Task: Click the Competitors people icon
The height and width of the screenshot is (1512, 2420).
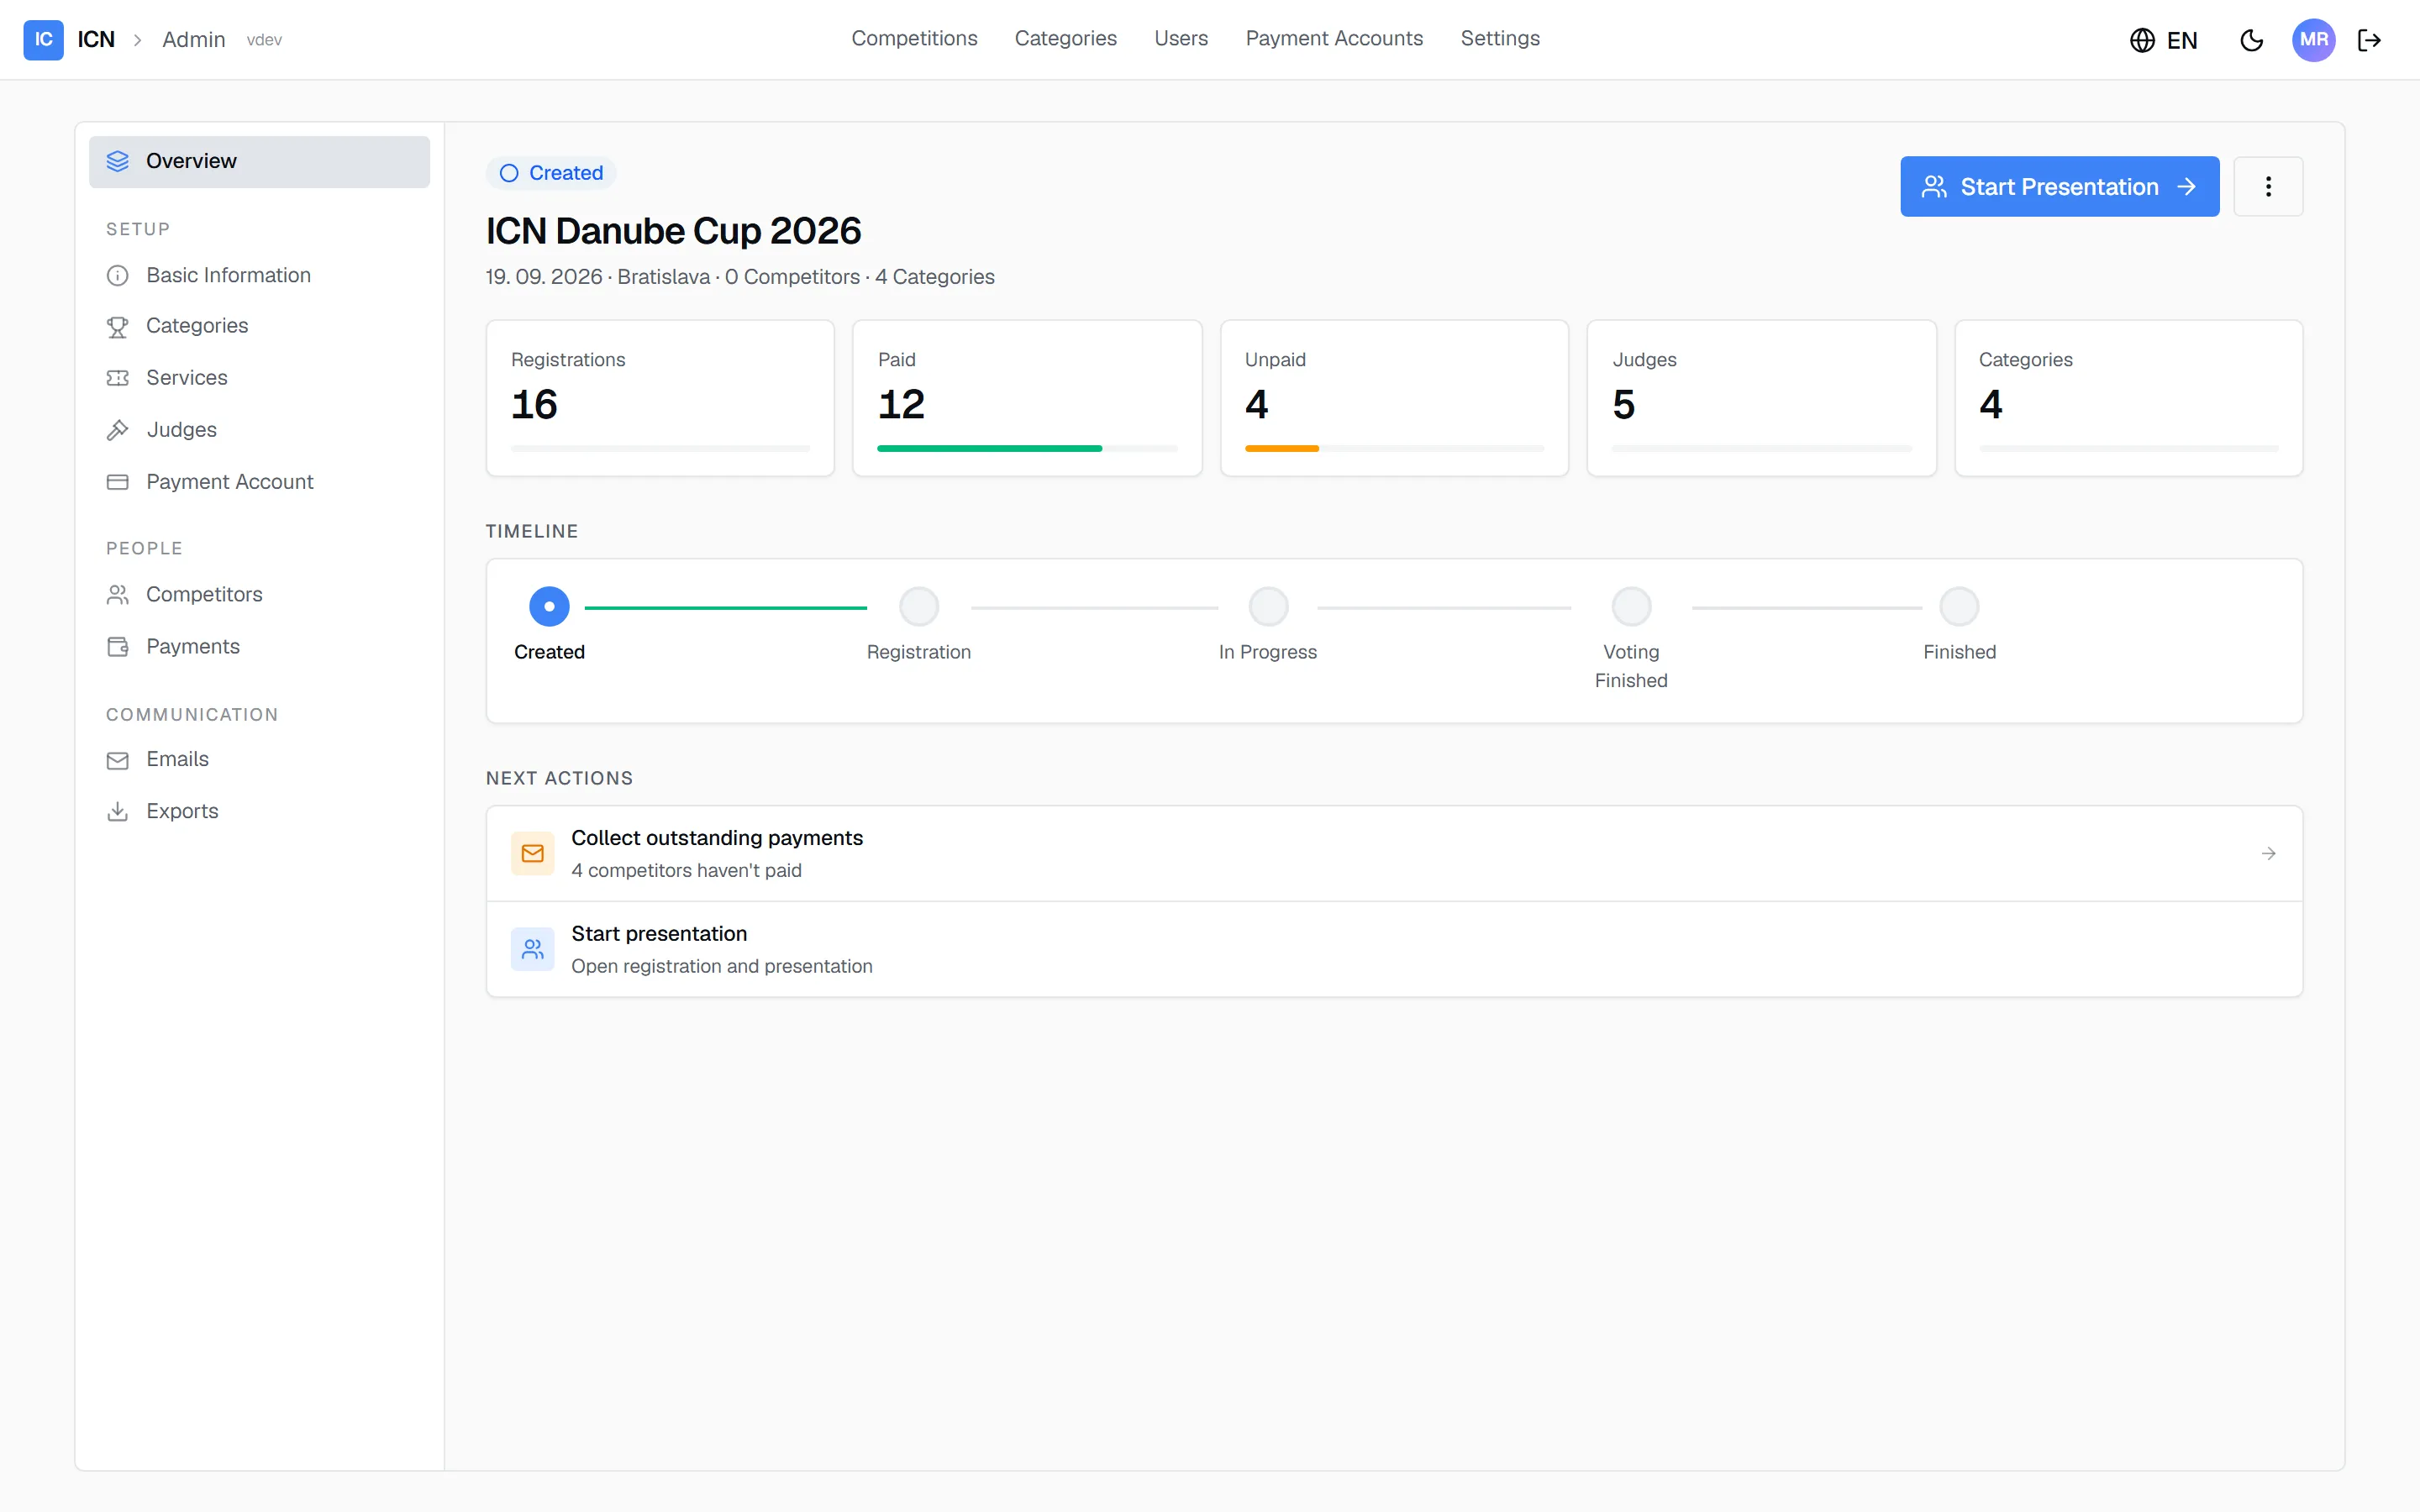Action: click(118, 595)
